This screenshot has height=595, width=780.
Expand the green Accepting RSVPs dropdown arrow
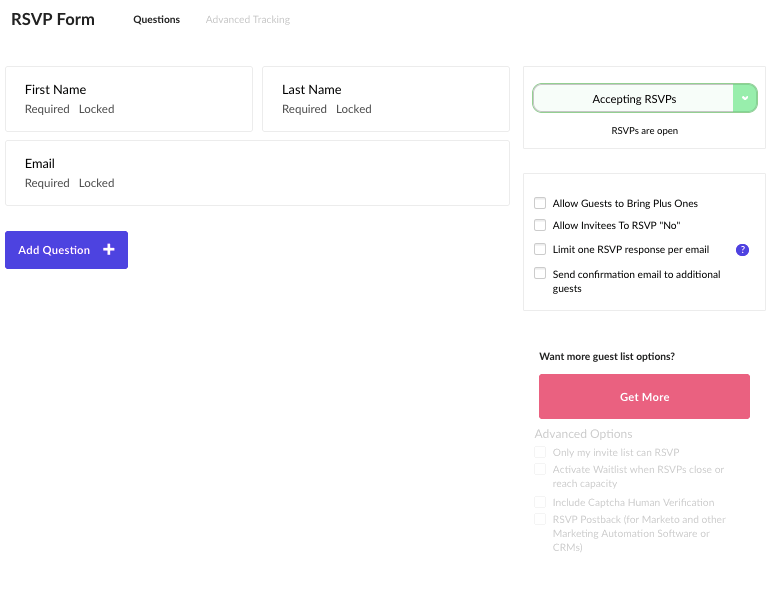coord(745,99)
